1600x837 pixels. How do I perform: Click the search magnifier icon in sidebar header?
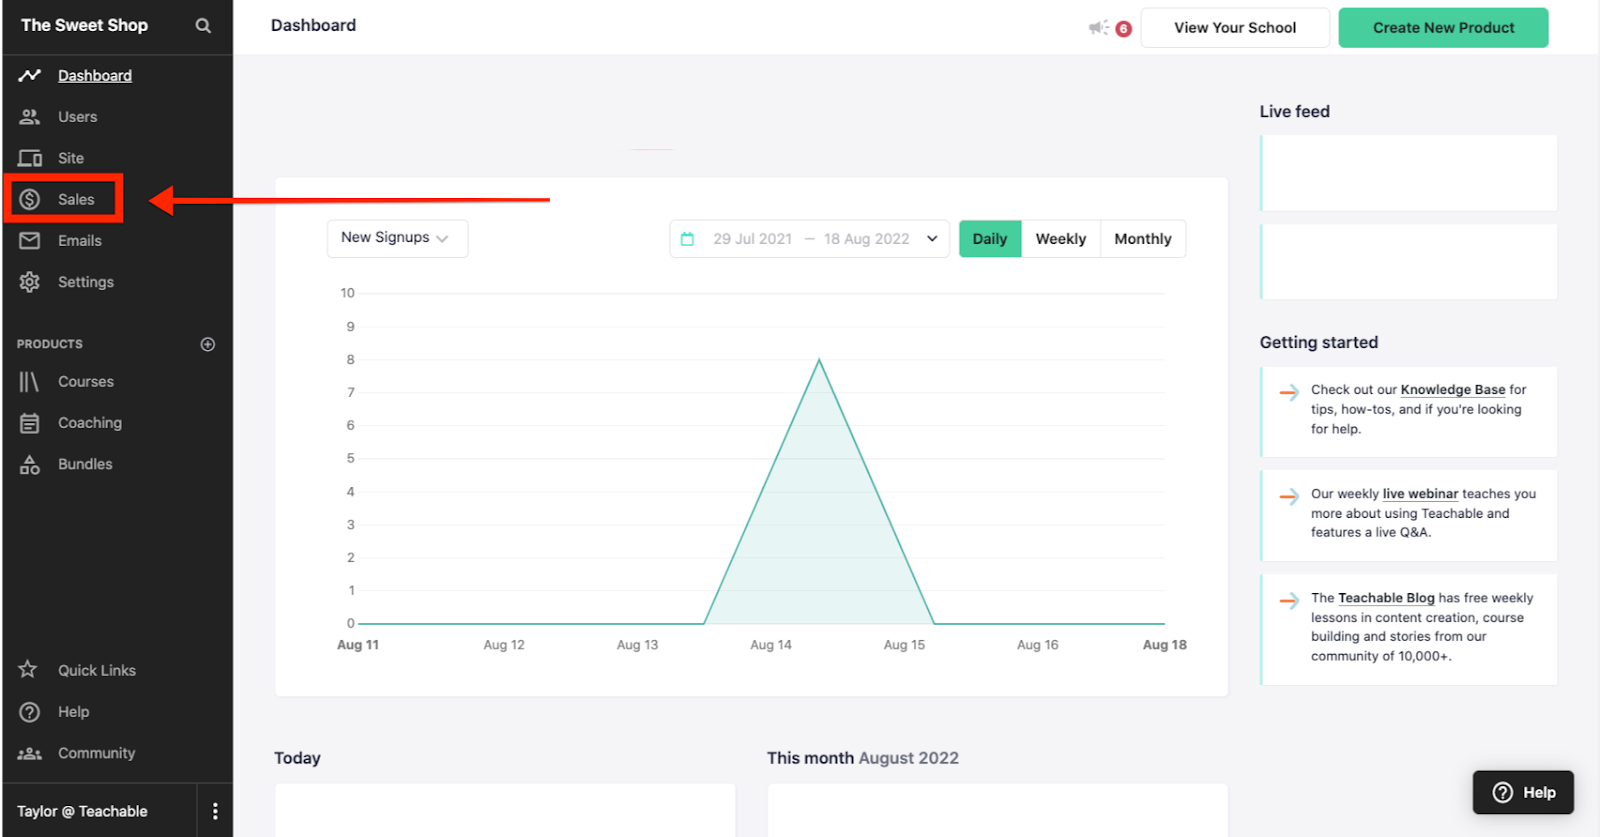(x=203, y=26)
